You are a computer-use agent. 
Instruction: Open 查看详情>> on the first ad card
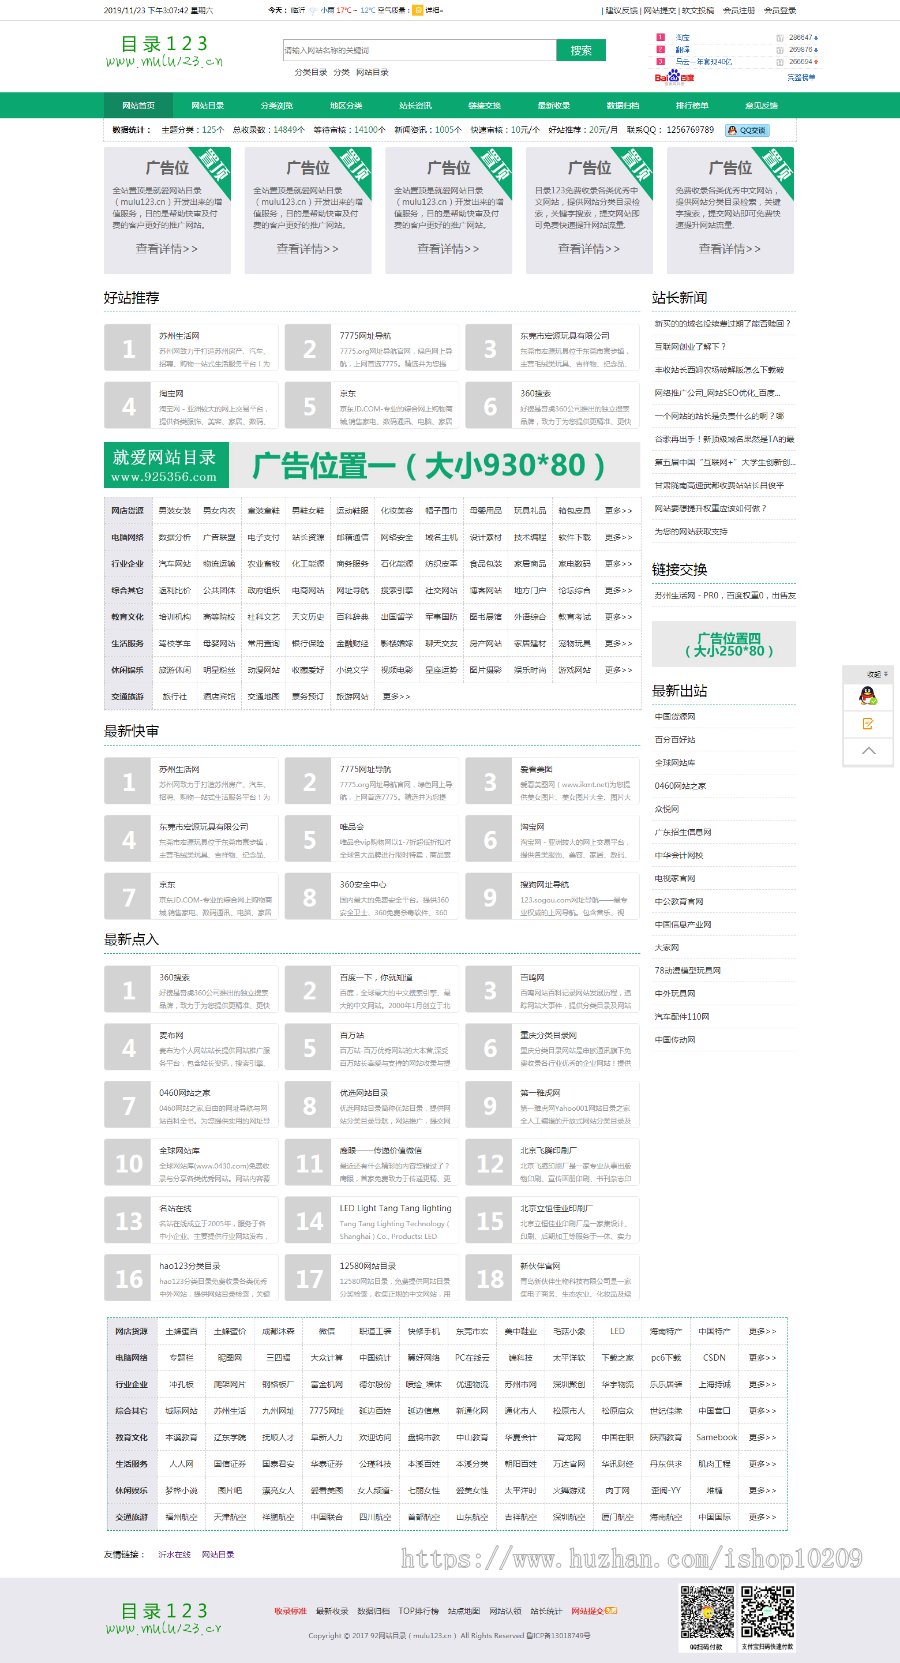pos(167,249)
